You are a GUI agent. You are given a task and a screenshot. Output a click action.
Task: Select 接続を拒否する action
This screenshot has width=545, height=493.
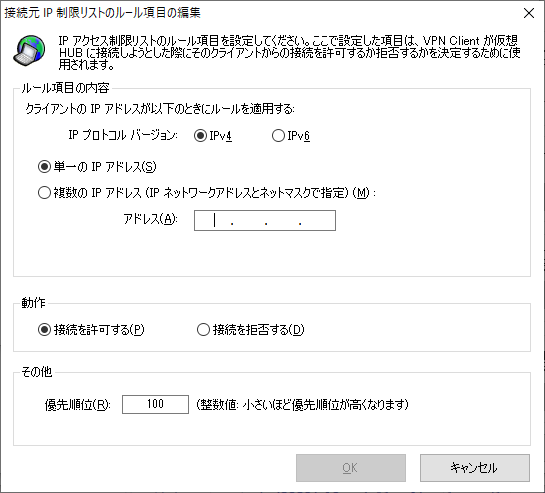point(251,329)
